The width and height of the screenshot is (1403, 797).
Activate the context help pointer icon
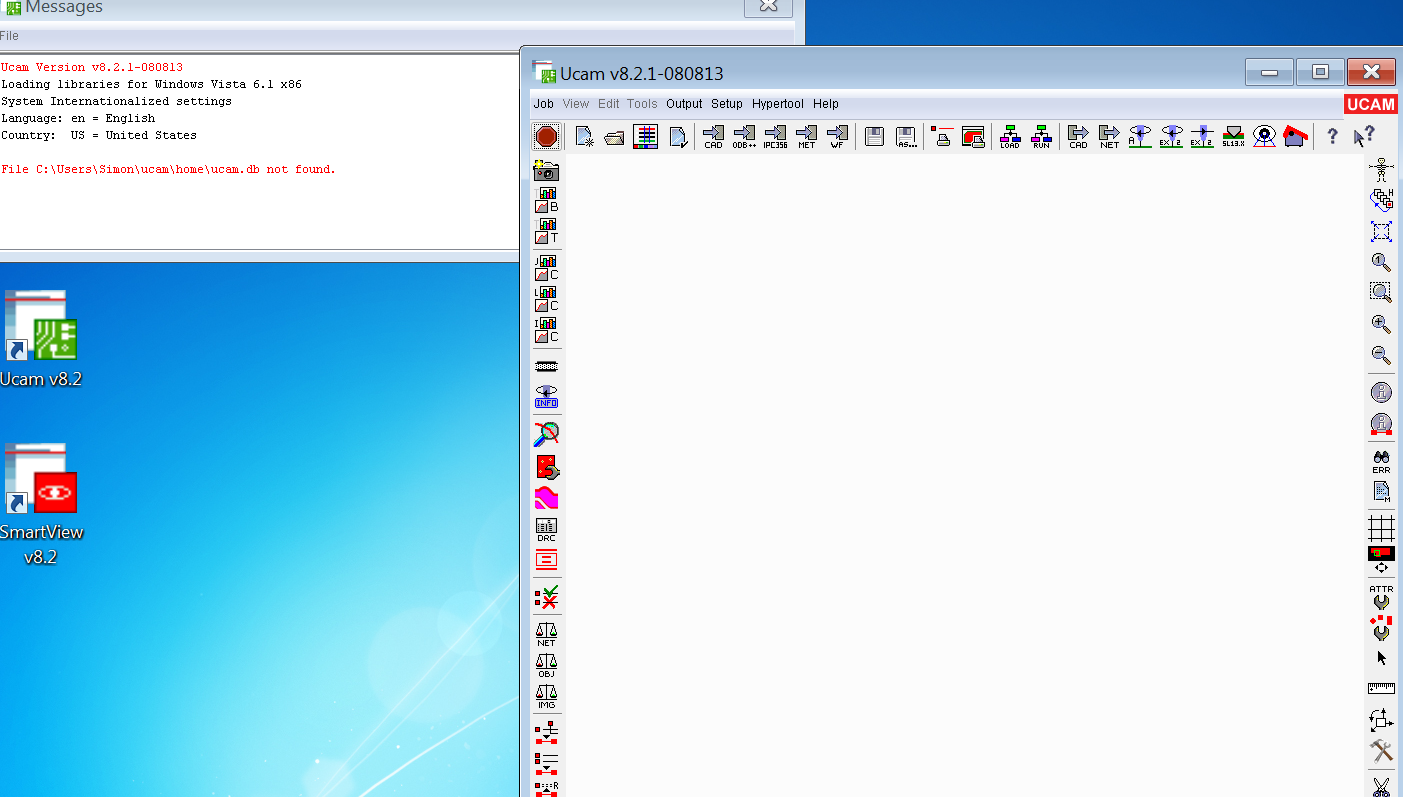[1364, 137]
